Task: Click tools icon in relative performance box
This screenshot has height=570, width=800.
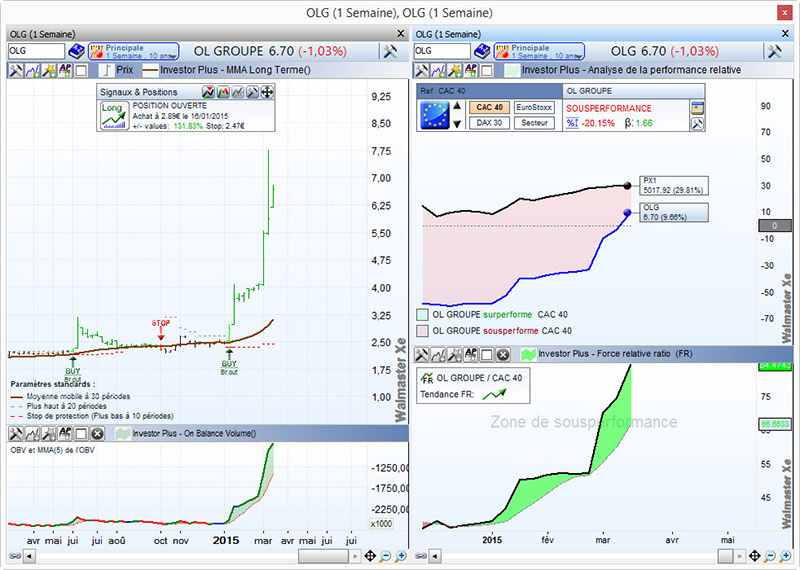Action: 697,123
